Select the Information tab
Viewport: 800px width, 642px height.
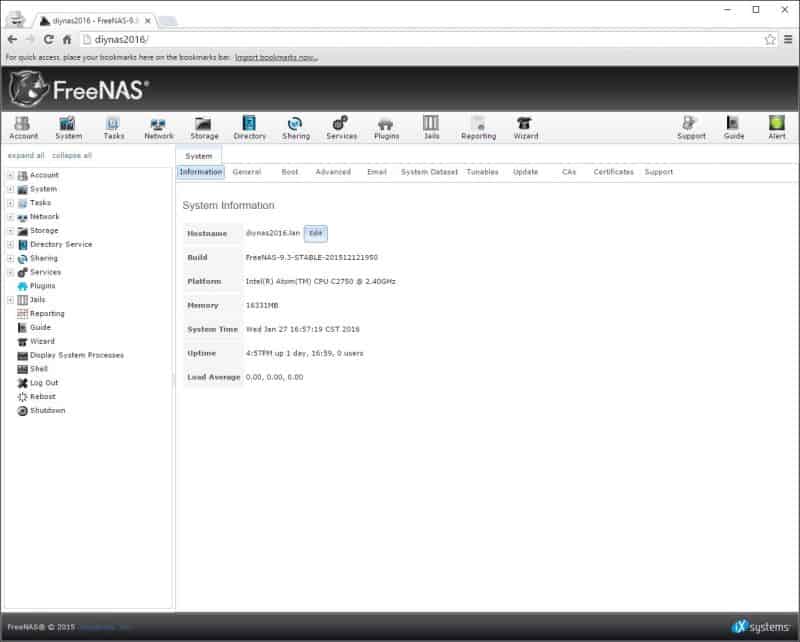point(201,172)
